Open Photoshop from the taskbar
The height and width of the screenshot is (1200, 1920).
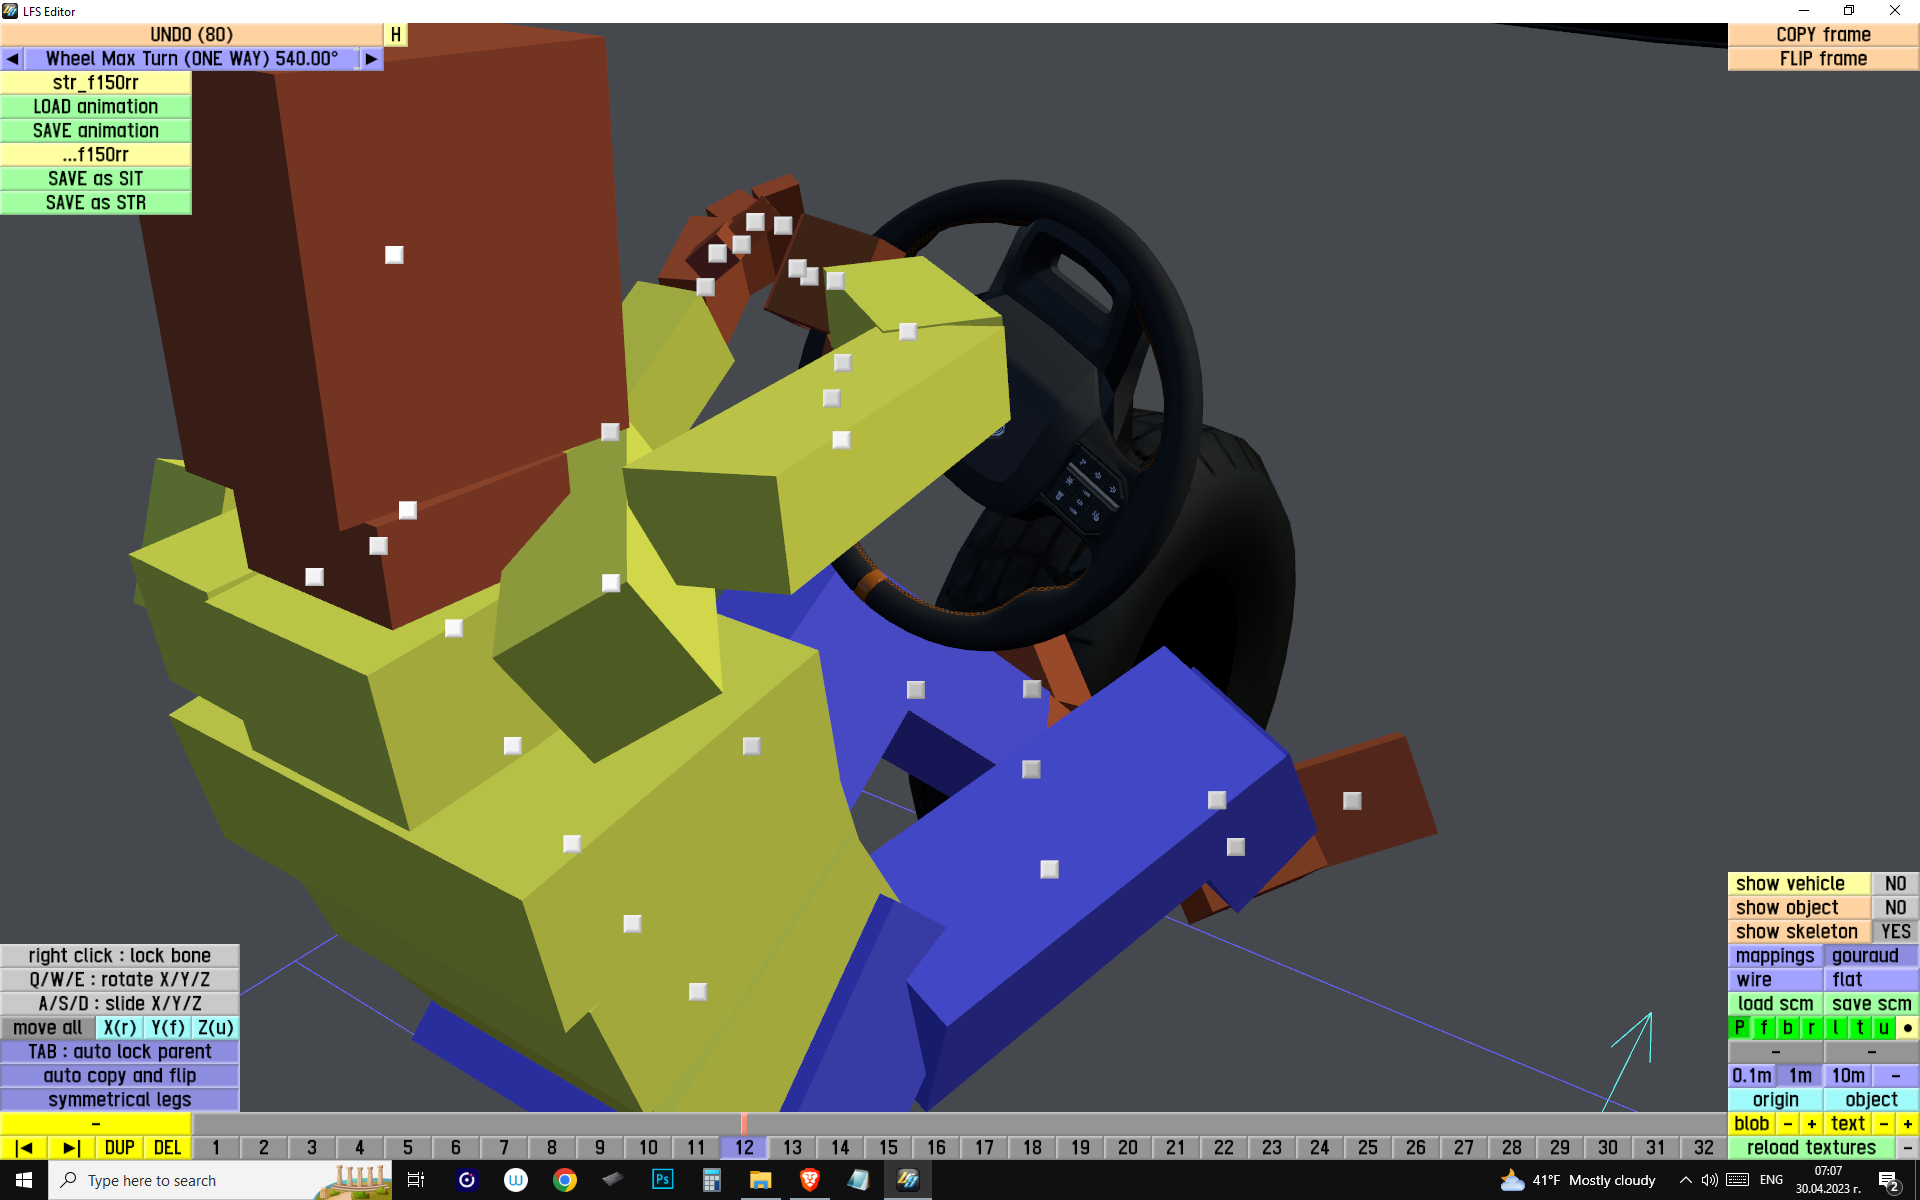[662, 1180]
